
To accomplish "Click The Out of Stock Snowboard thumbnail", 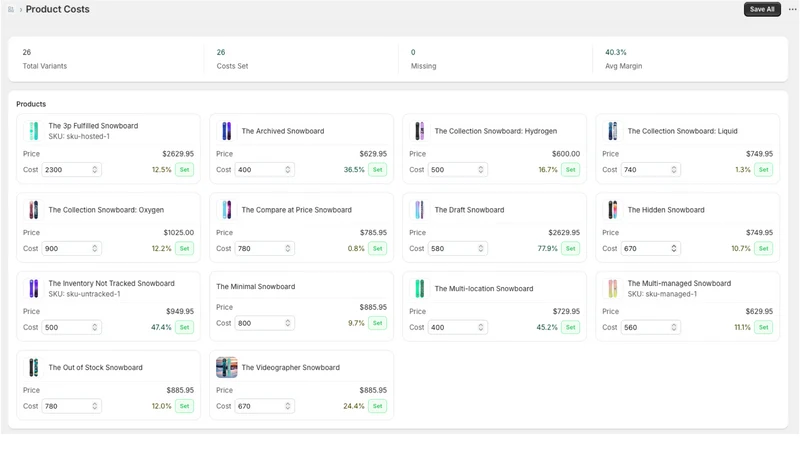I will tap(34, 367).
